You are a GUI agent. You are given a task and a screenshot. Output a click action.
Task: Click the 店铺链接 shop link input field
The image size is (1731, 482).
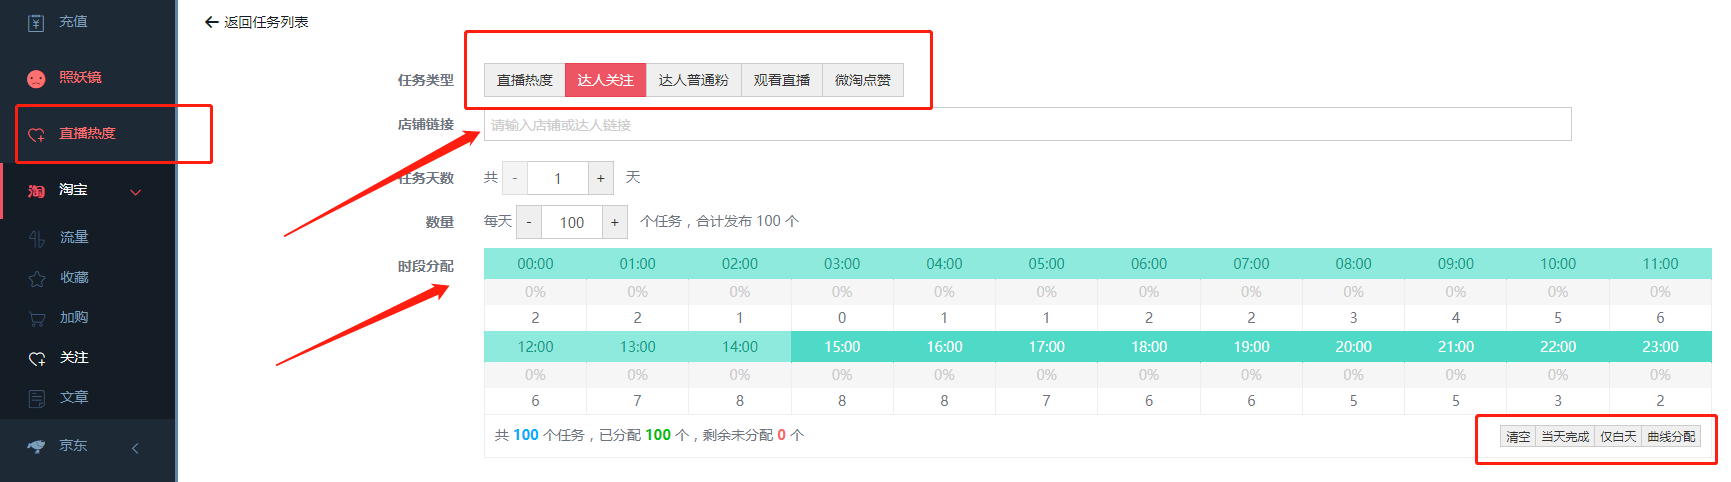pos(1027,125)
